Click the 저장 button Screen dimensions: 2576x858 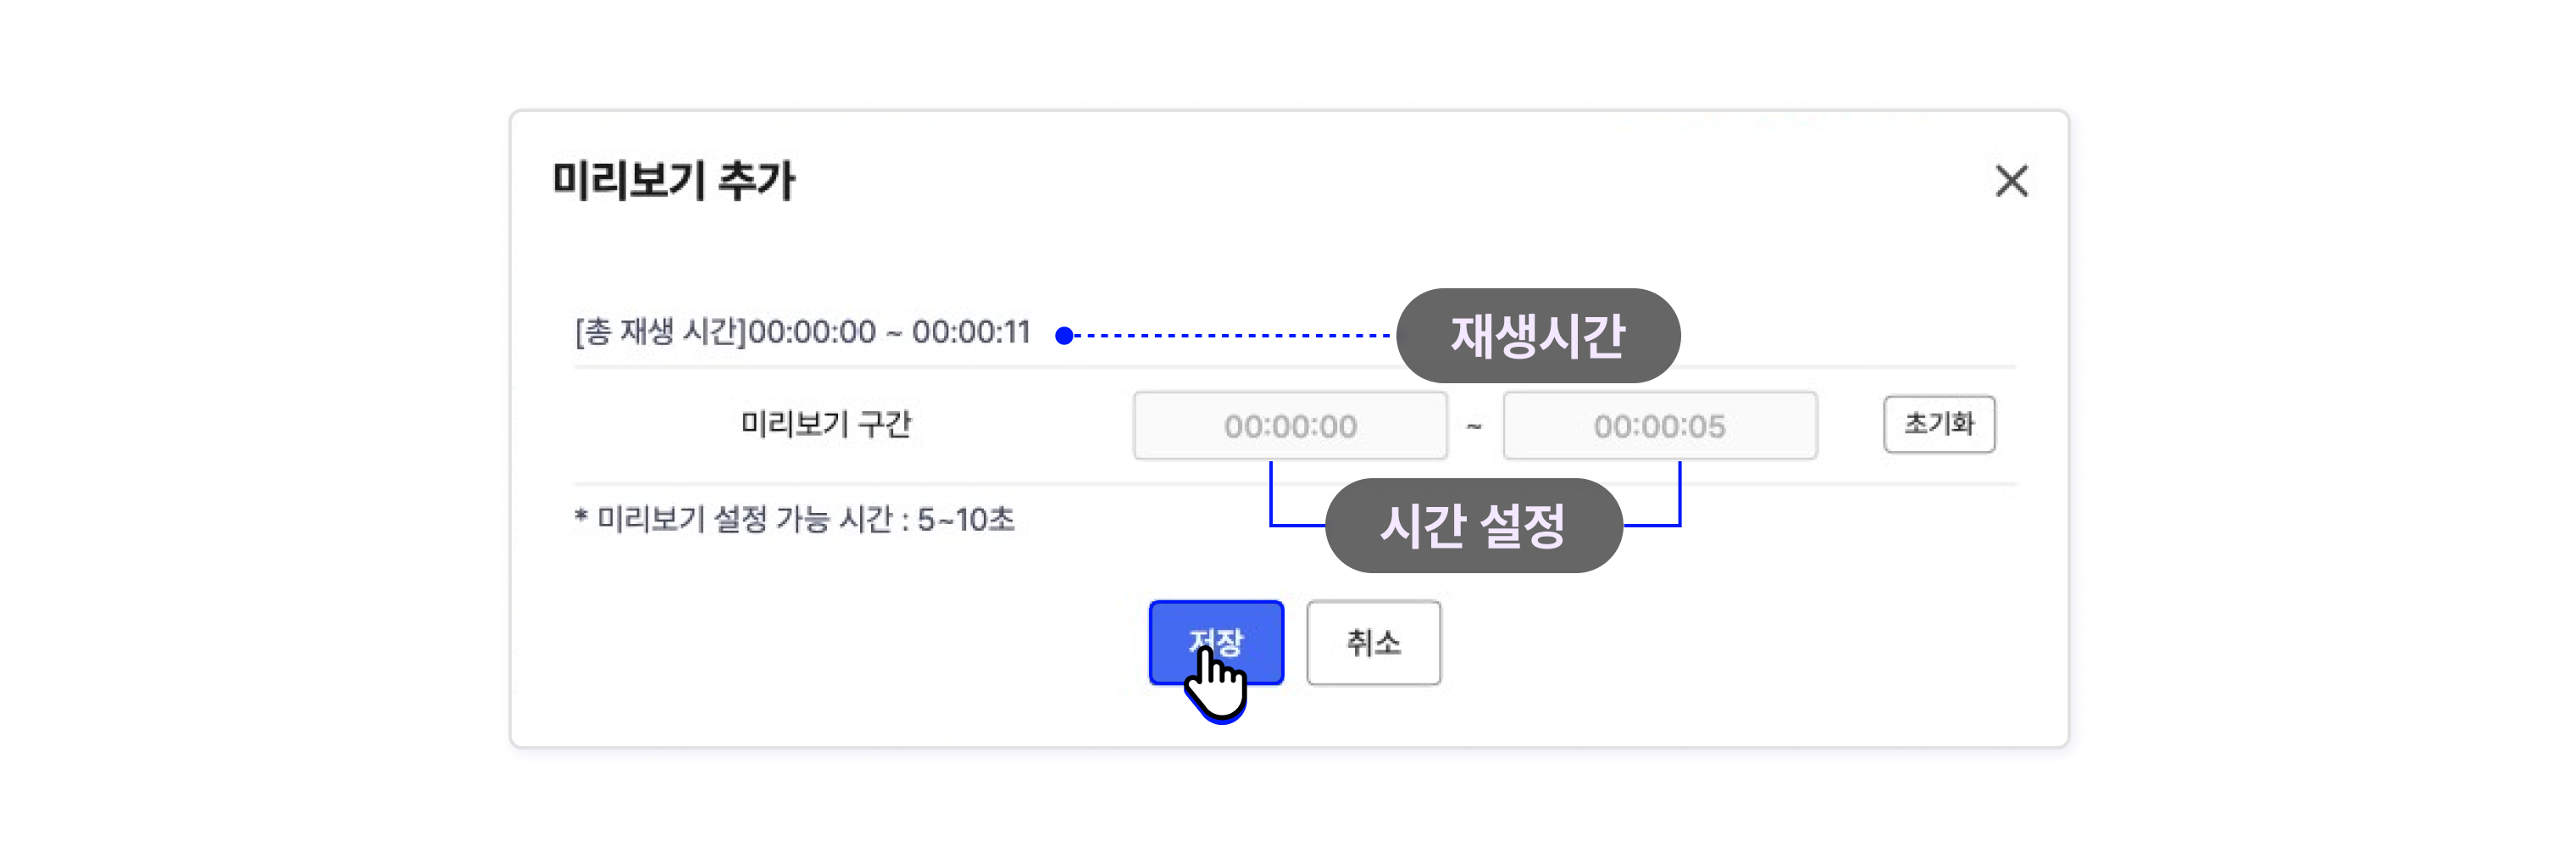point(1216,643)
